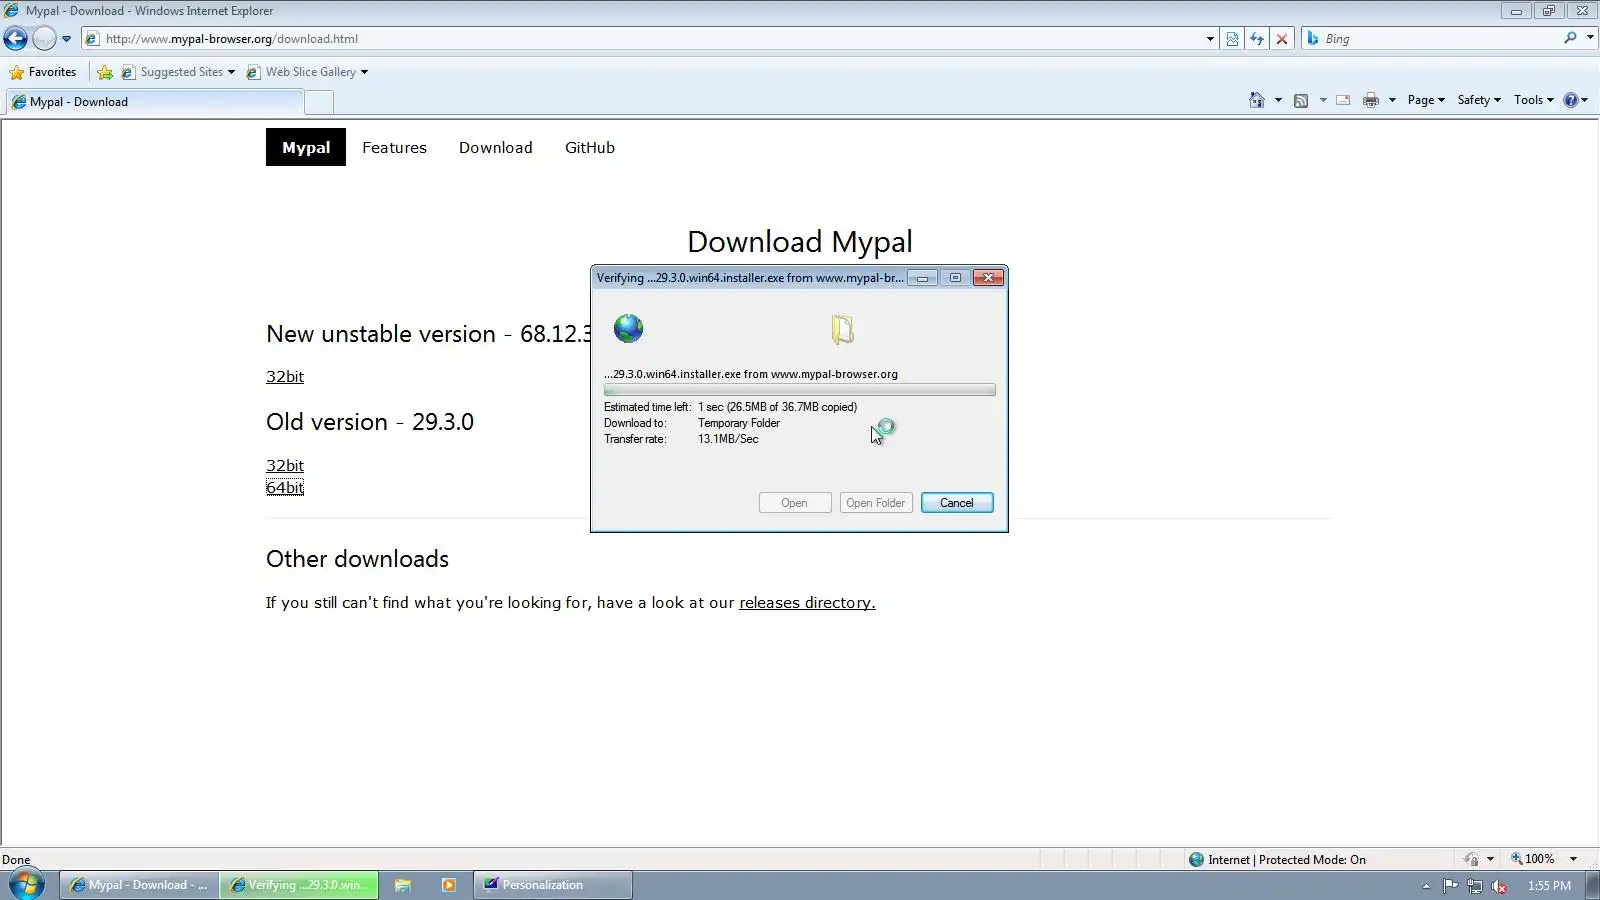Click Add to Favorites Bar star icon
This screenshot has width=1600, height=900.
tap(105, 72)
